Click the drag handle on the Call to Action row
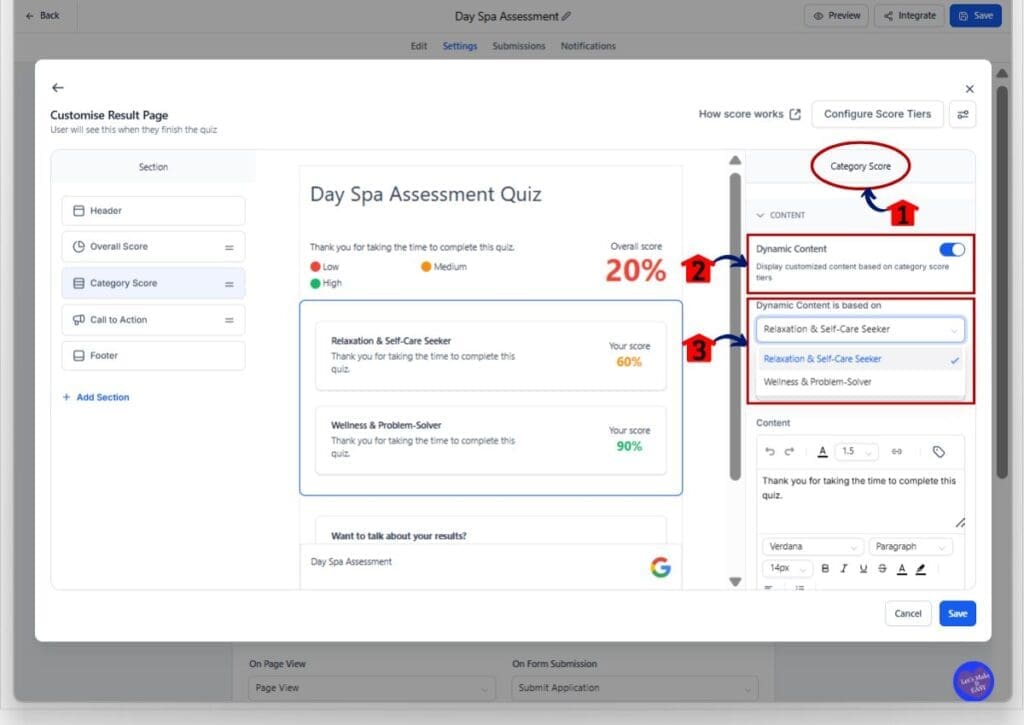1024x725 pixels. click(229, 320)
